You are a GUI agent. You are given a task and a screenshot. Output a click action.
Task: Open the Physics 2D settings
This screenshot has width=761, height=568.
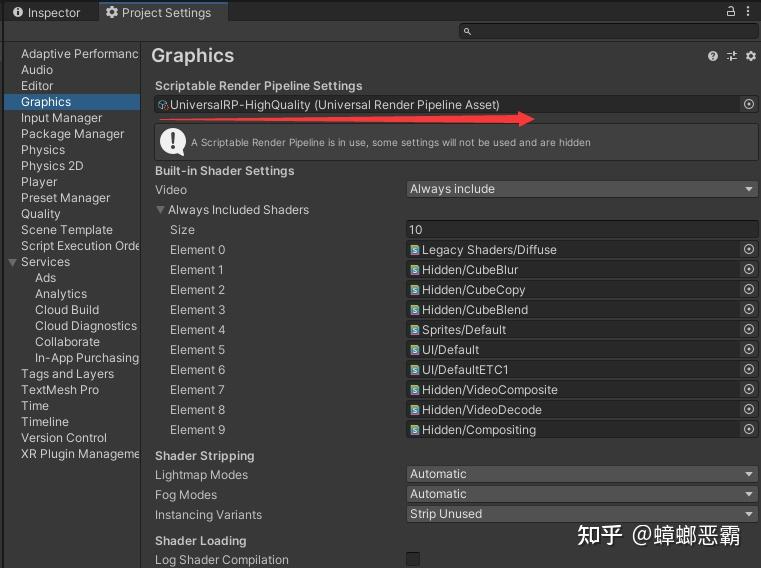pos(52,166)
